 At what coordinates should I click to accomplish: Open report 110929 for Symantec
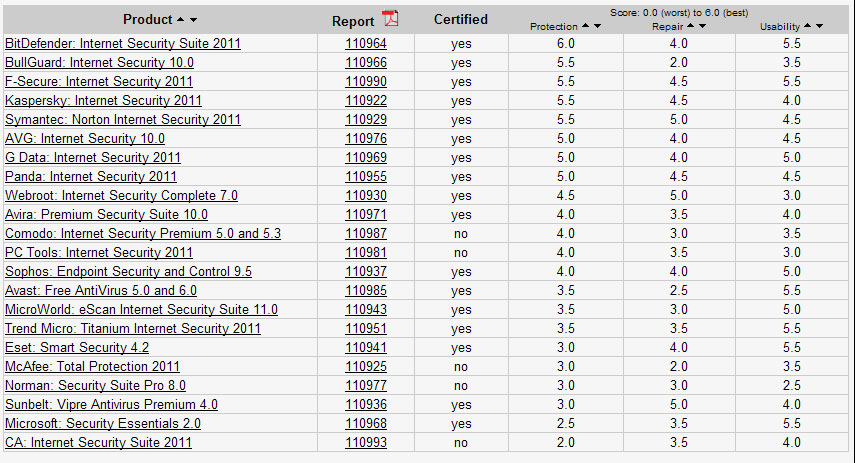(x=366, y=120)
